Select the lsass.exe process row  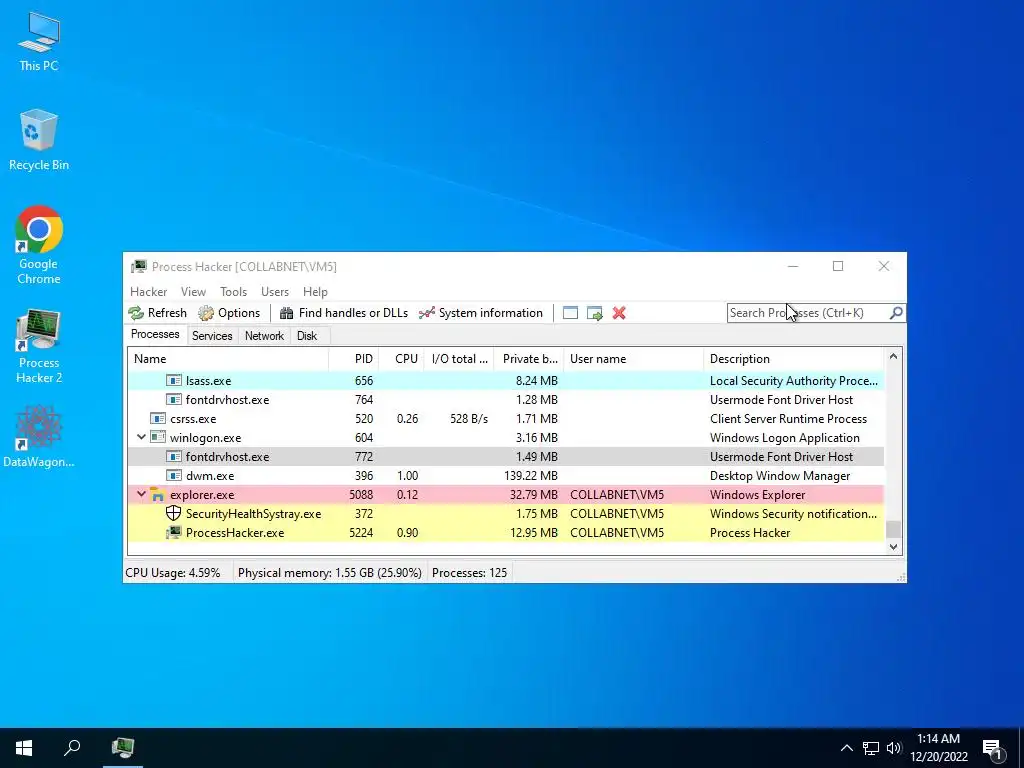[506, 381]
